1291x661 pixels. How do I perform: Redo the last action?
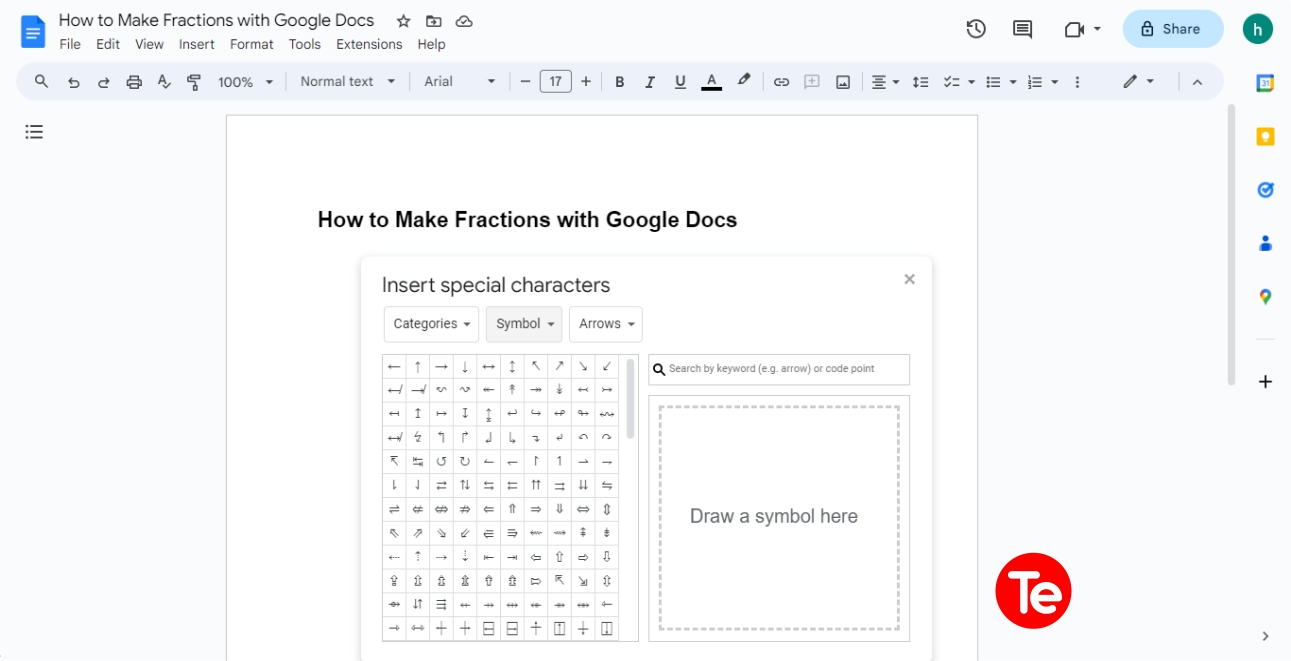(x=103, y=82)
